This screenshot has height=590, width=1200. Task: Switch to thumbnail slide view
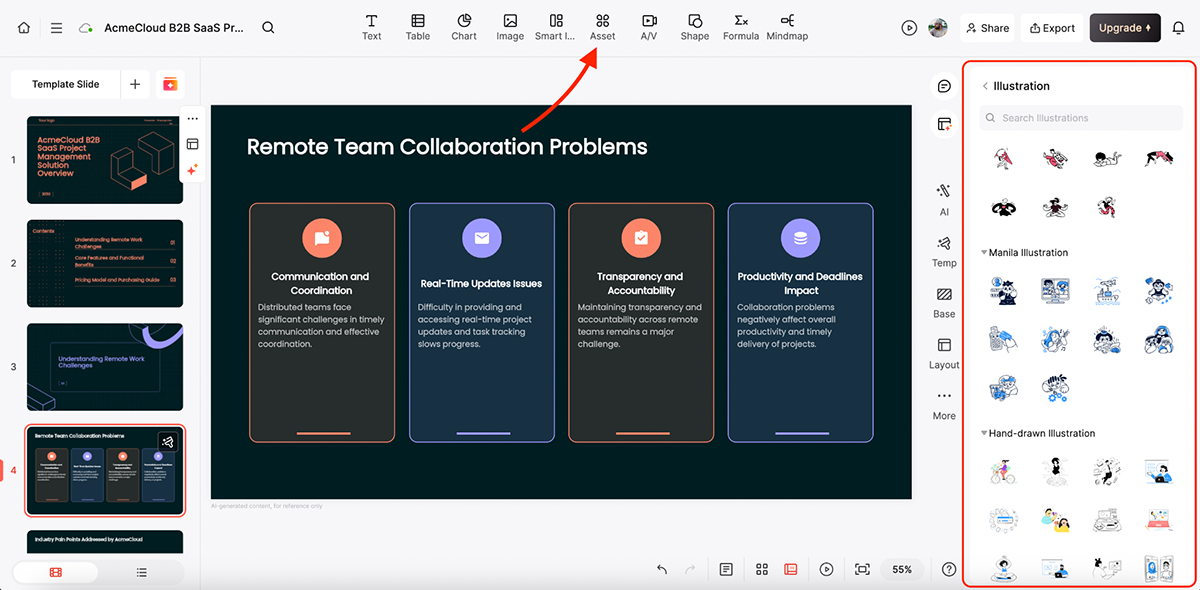(55, 572)
